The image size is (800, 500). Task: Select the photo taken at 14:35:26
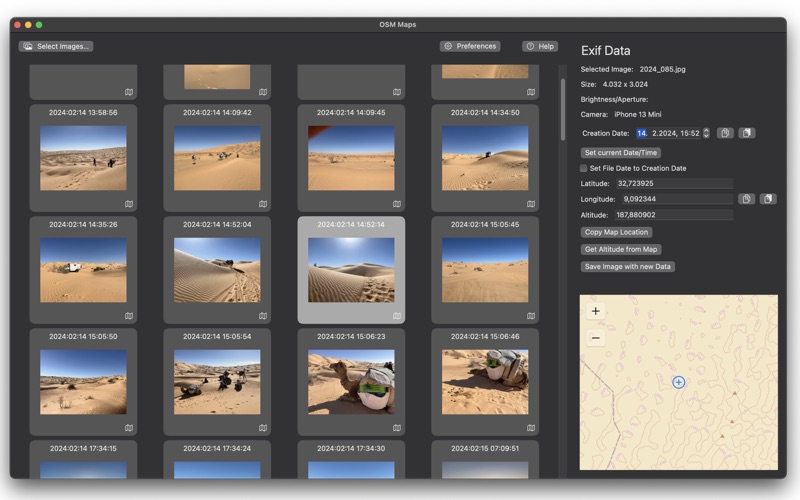click(x=83, y=270)
